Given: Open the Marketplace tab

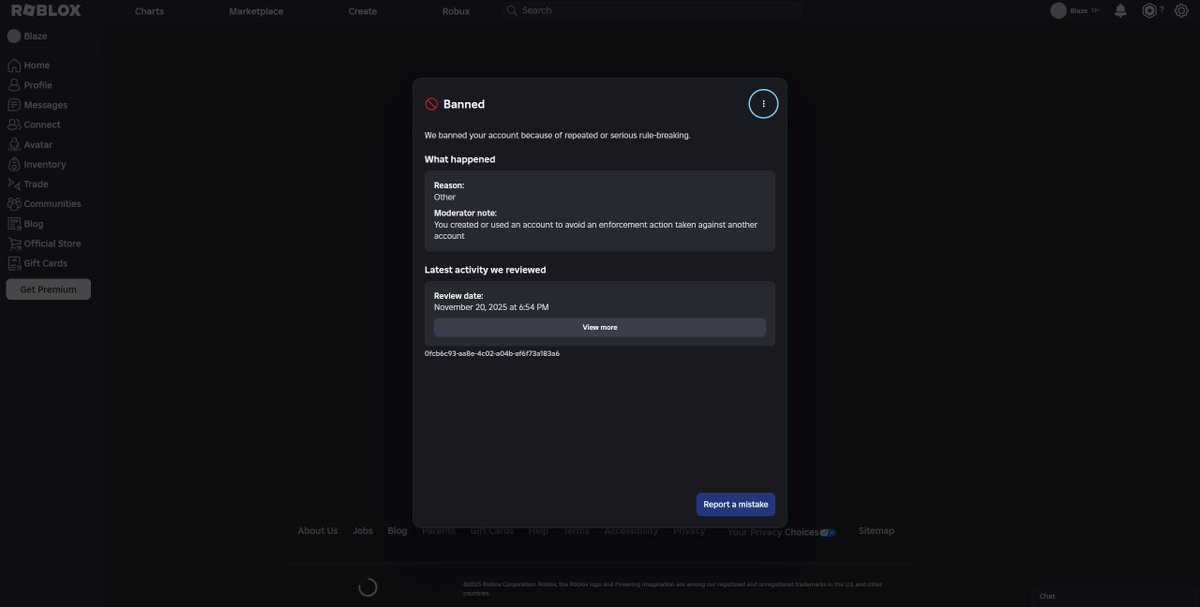Looking at the screenshot, I should [256, 11].
